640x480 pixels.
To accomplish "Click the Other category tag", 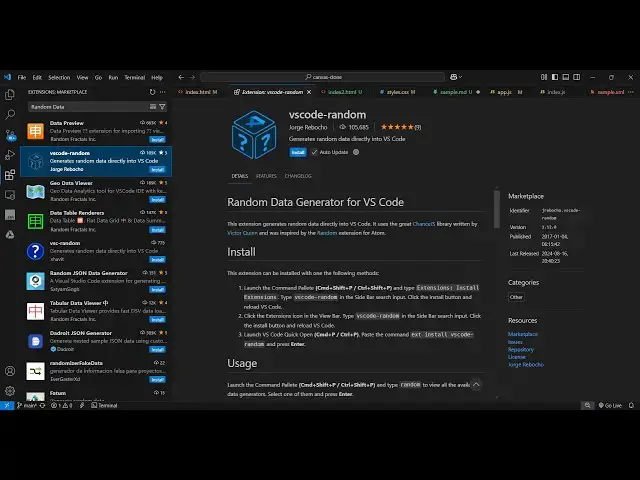I will pos(516,297).
